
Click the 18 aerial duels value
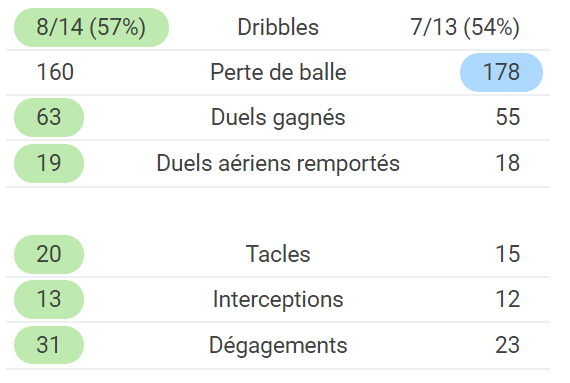(508, 163)
